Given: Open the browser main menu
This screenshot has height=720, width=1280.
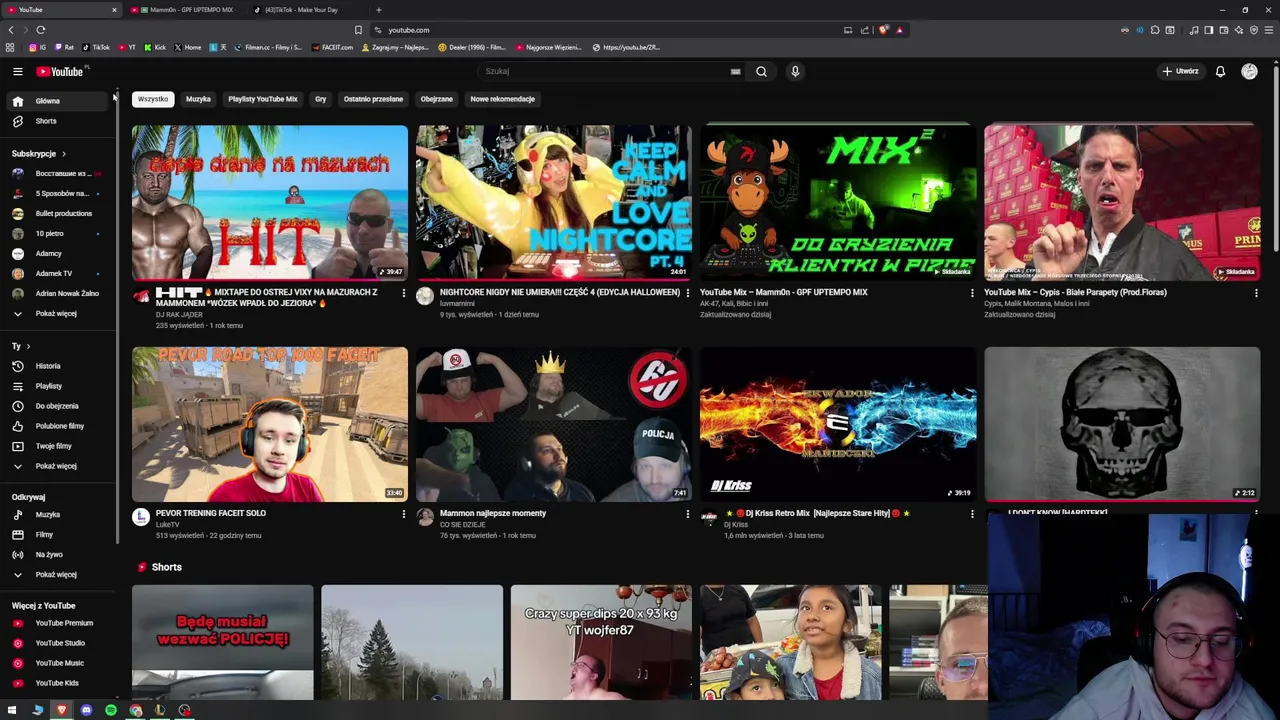Looking at the screenshot, I should [1270, 30].
